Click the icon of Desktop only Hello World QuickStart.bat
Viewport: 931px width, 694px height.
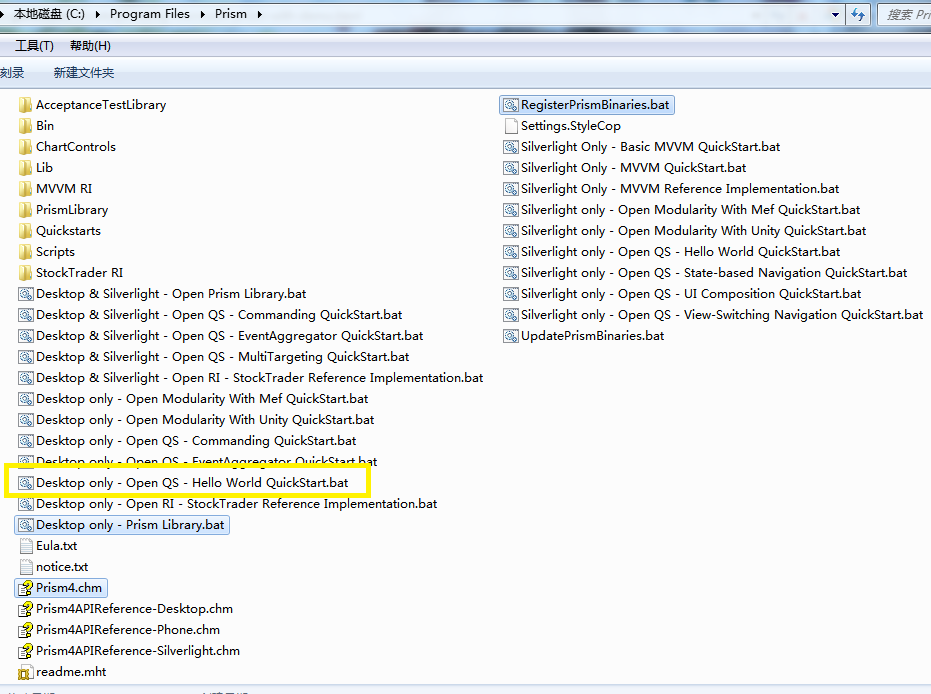coord(26,483)
